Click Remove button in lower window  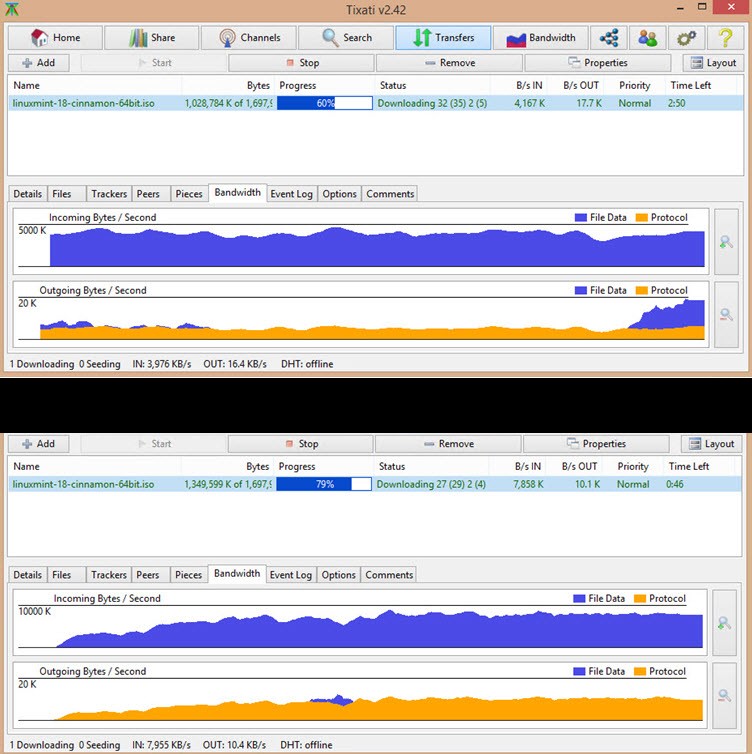(448, 443)
